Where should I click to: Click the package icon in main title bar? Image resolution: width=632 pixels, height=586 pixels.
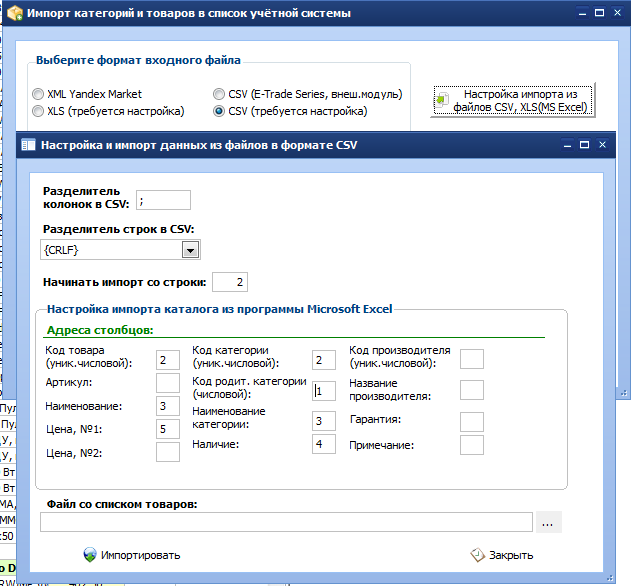[15, 13]
